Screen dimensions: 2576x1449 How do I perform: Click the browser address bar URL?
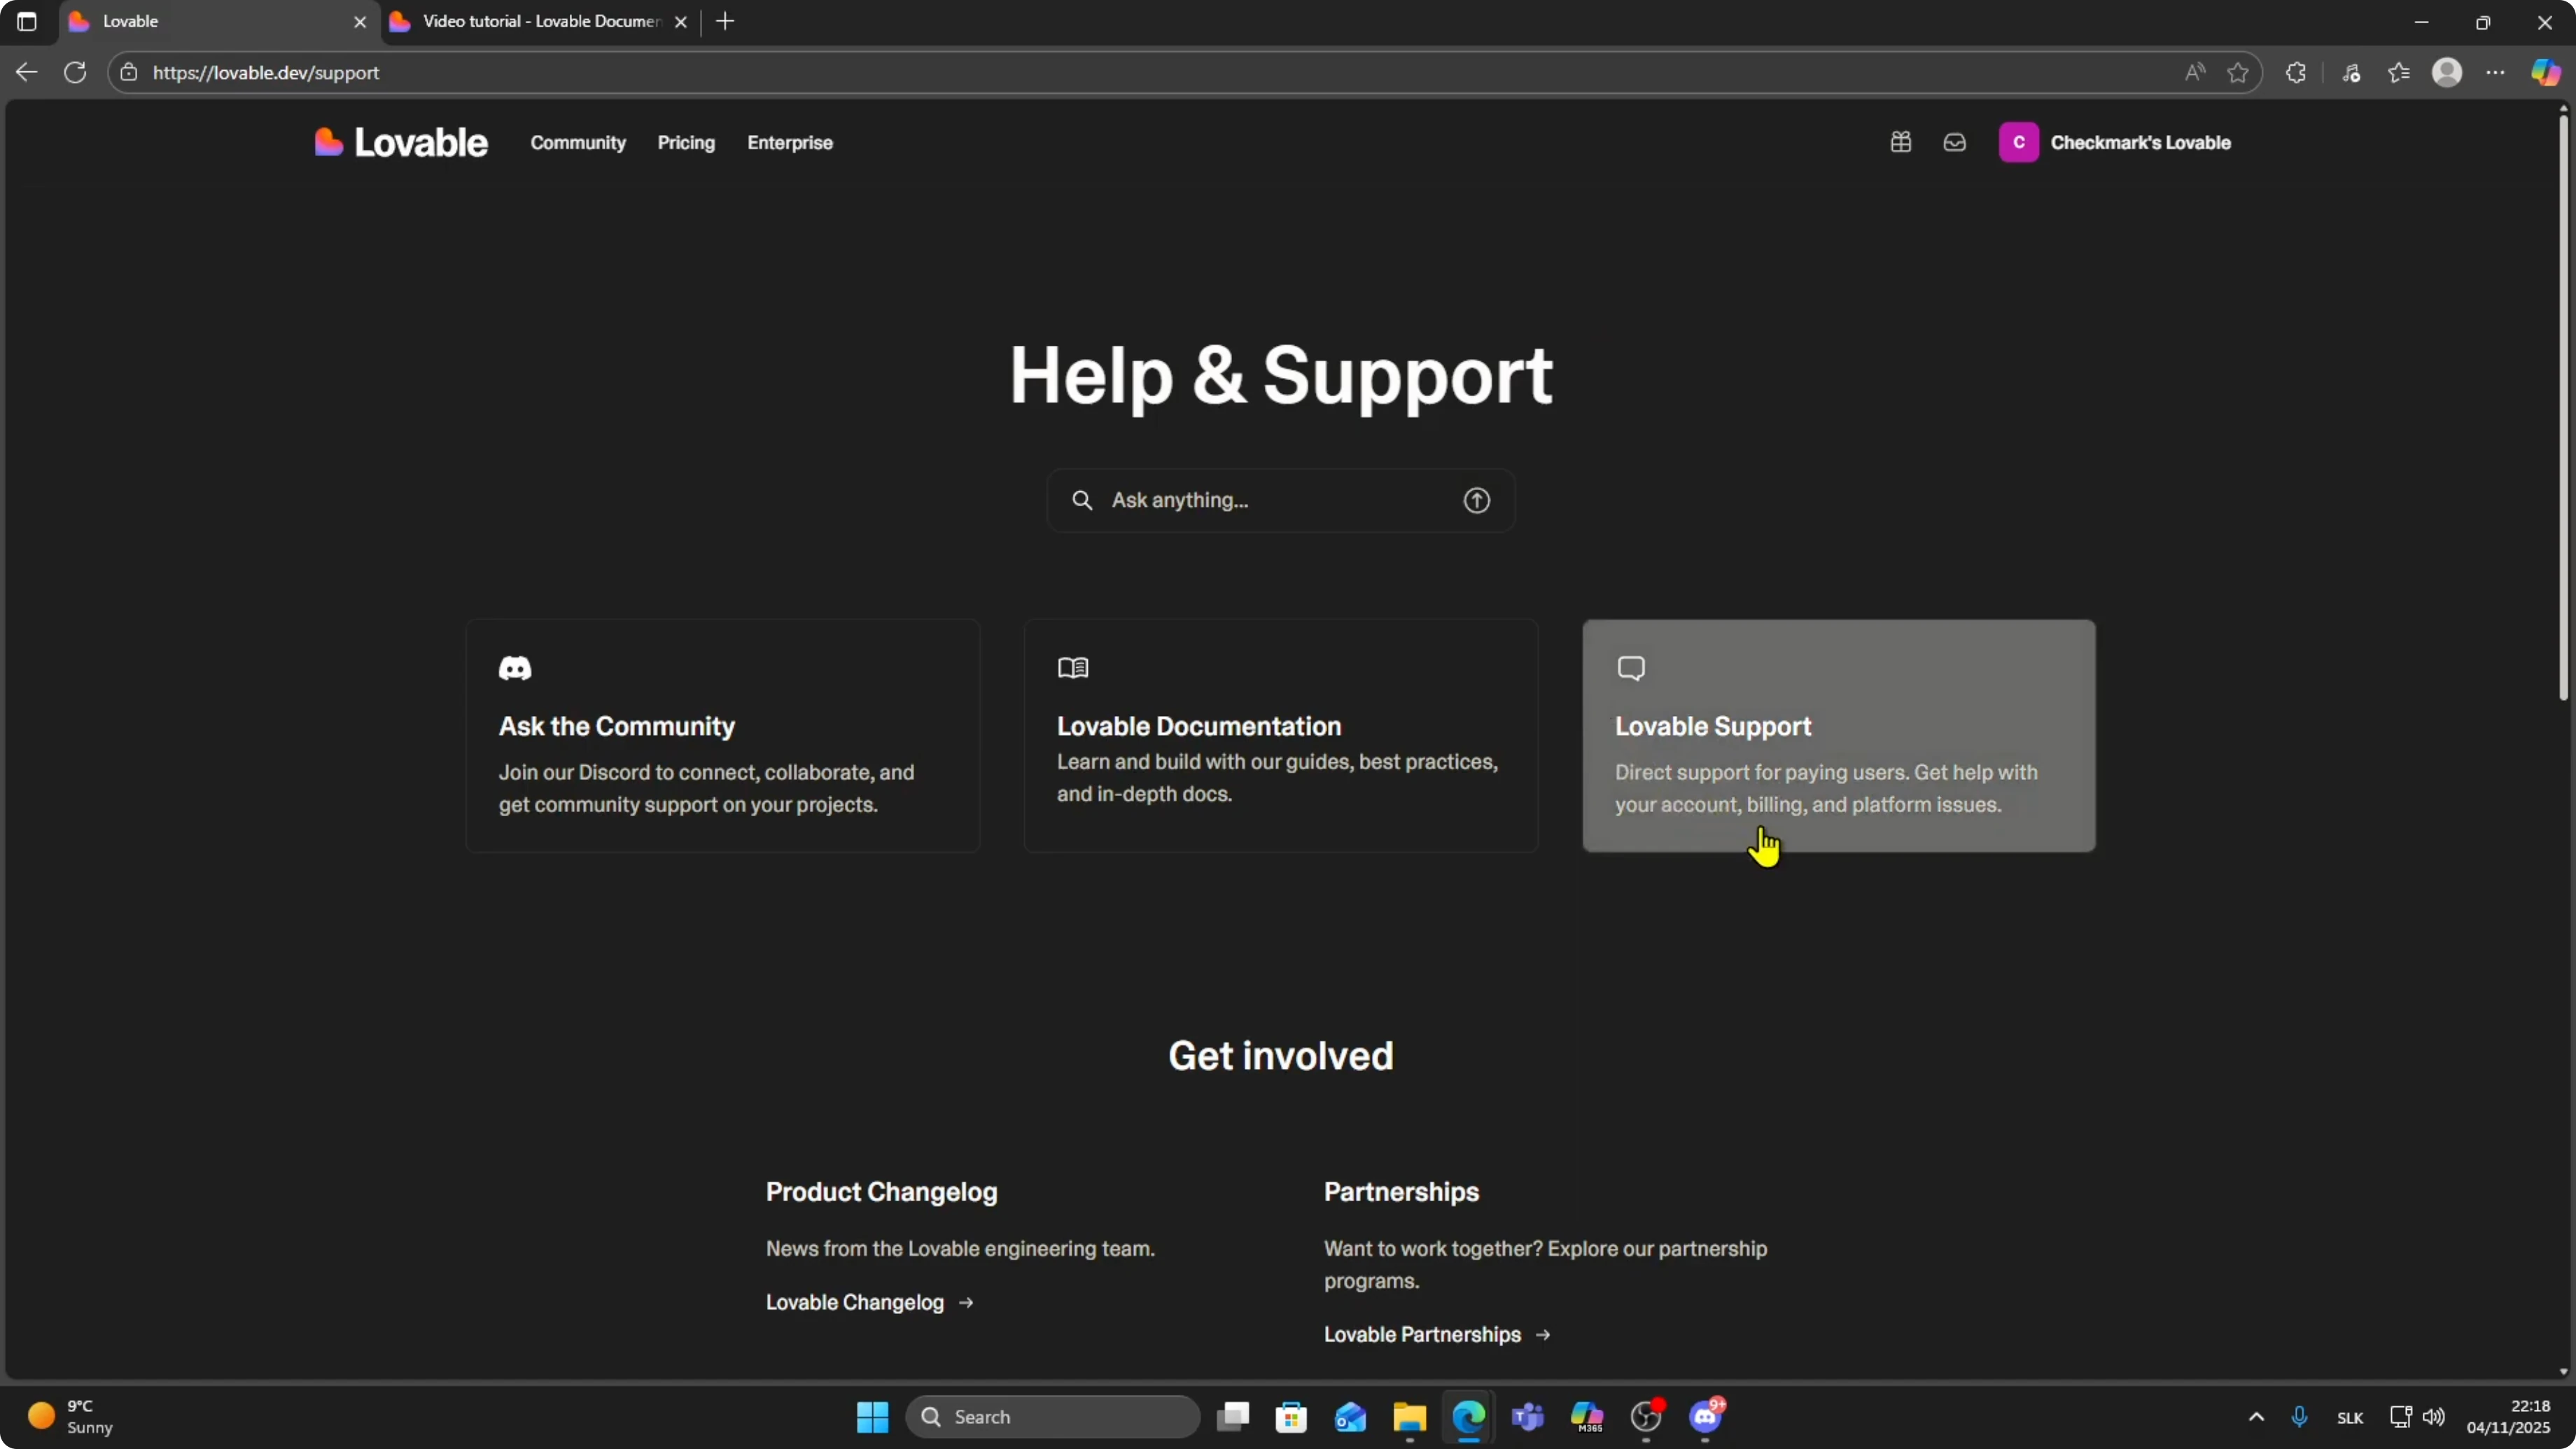click(x=266, y=72)
